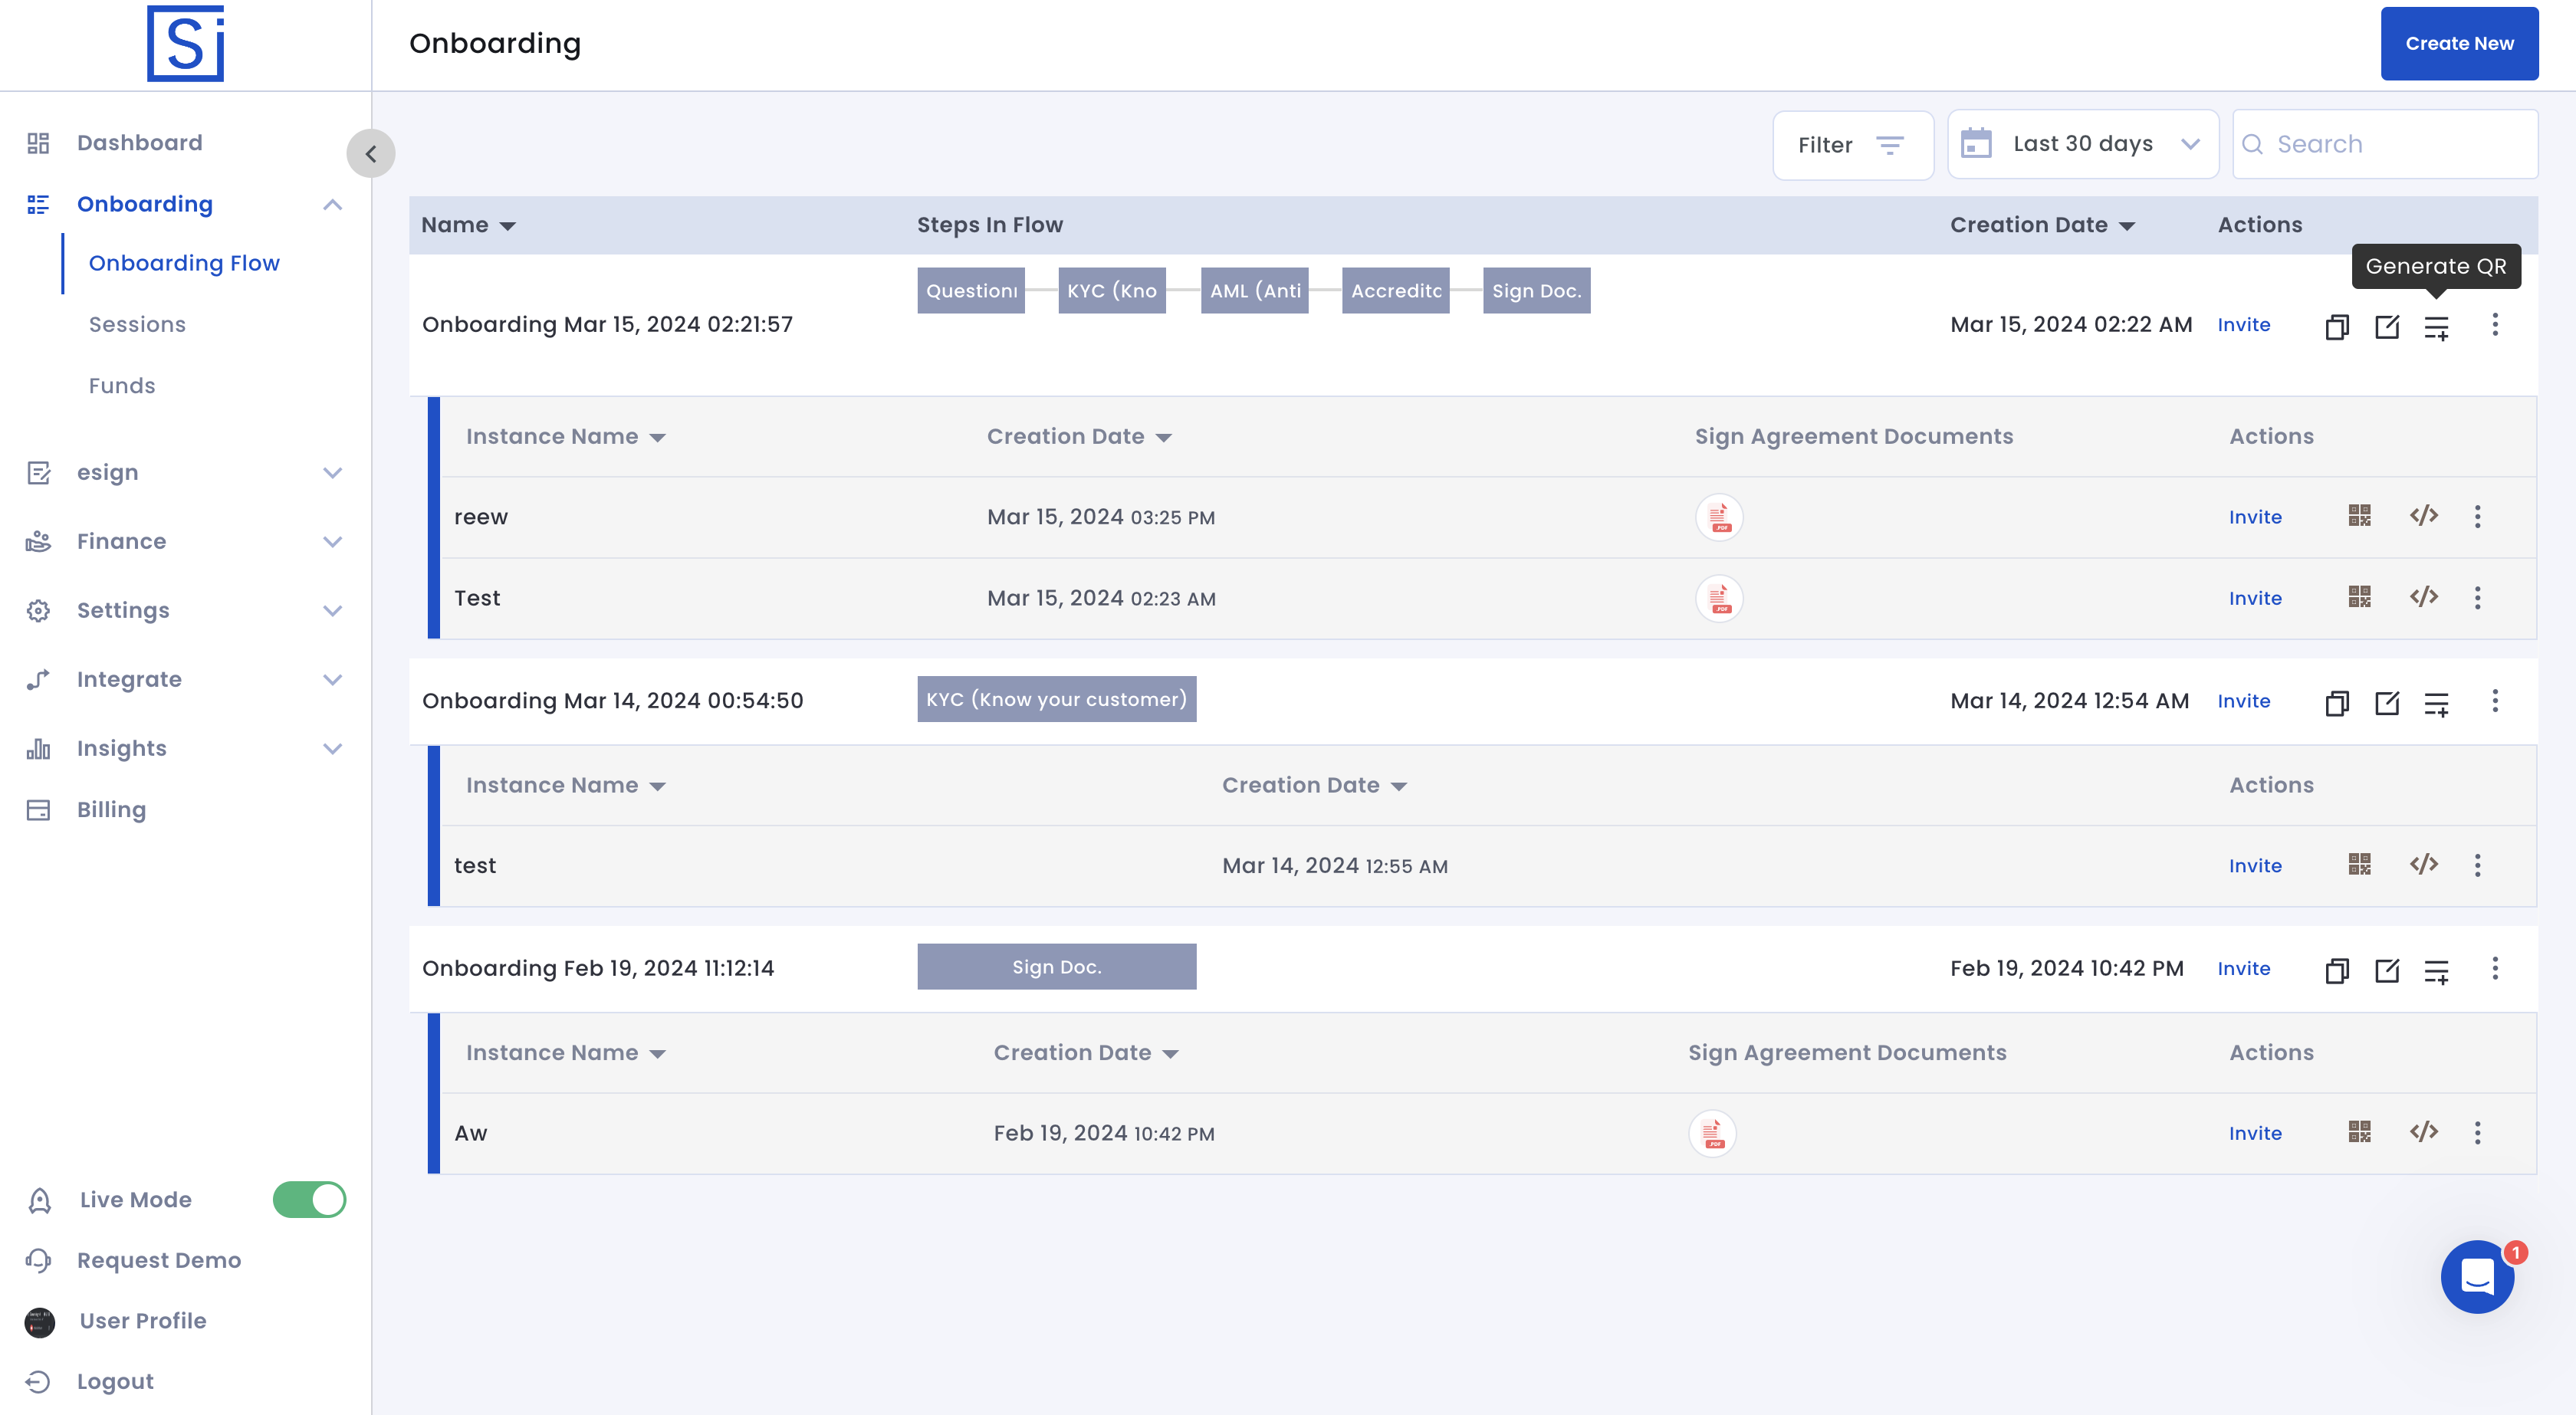Open three-dot menu for Aw instance
Viewport: 2576px width, 1415px height.
[2477, 1133]
